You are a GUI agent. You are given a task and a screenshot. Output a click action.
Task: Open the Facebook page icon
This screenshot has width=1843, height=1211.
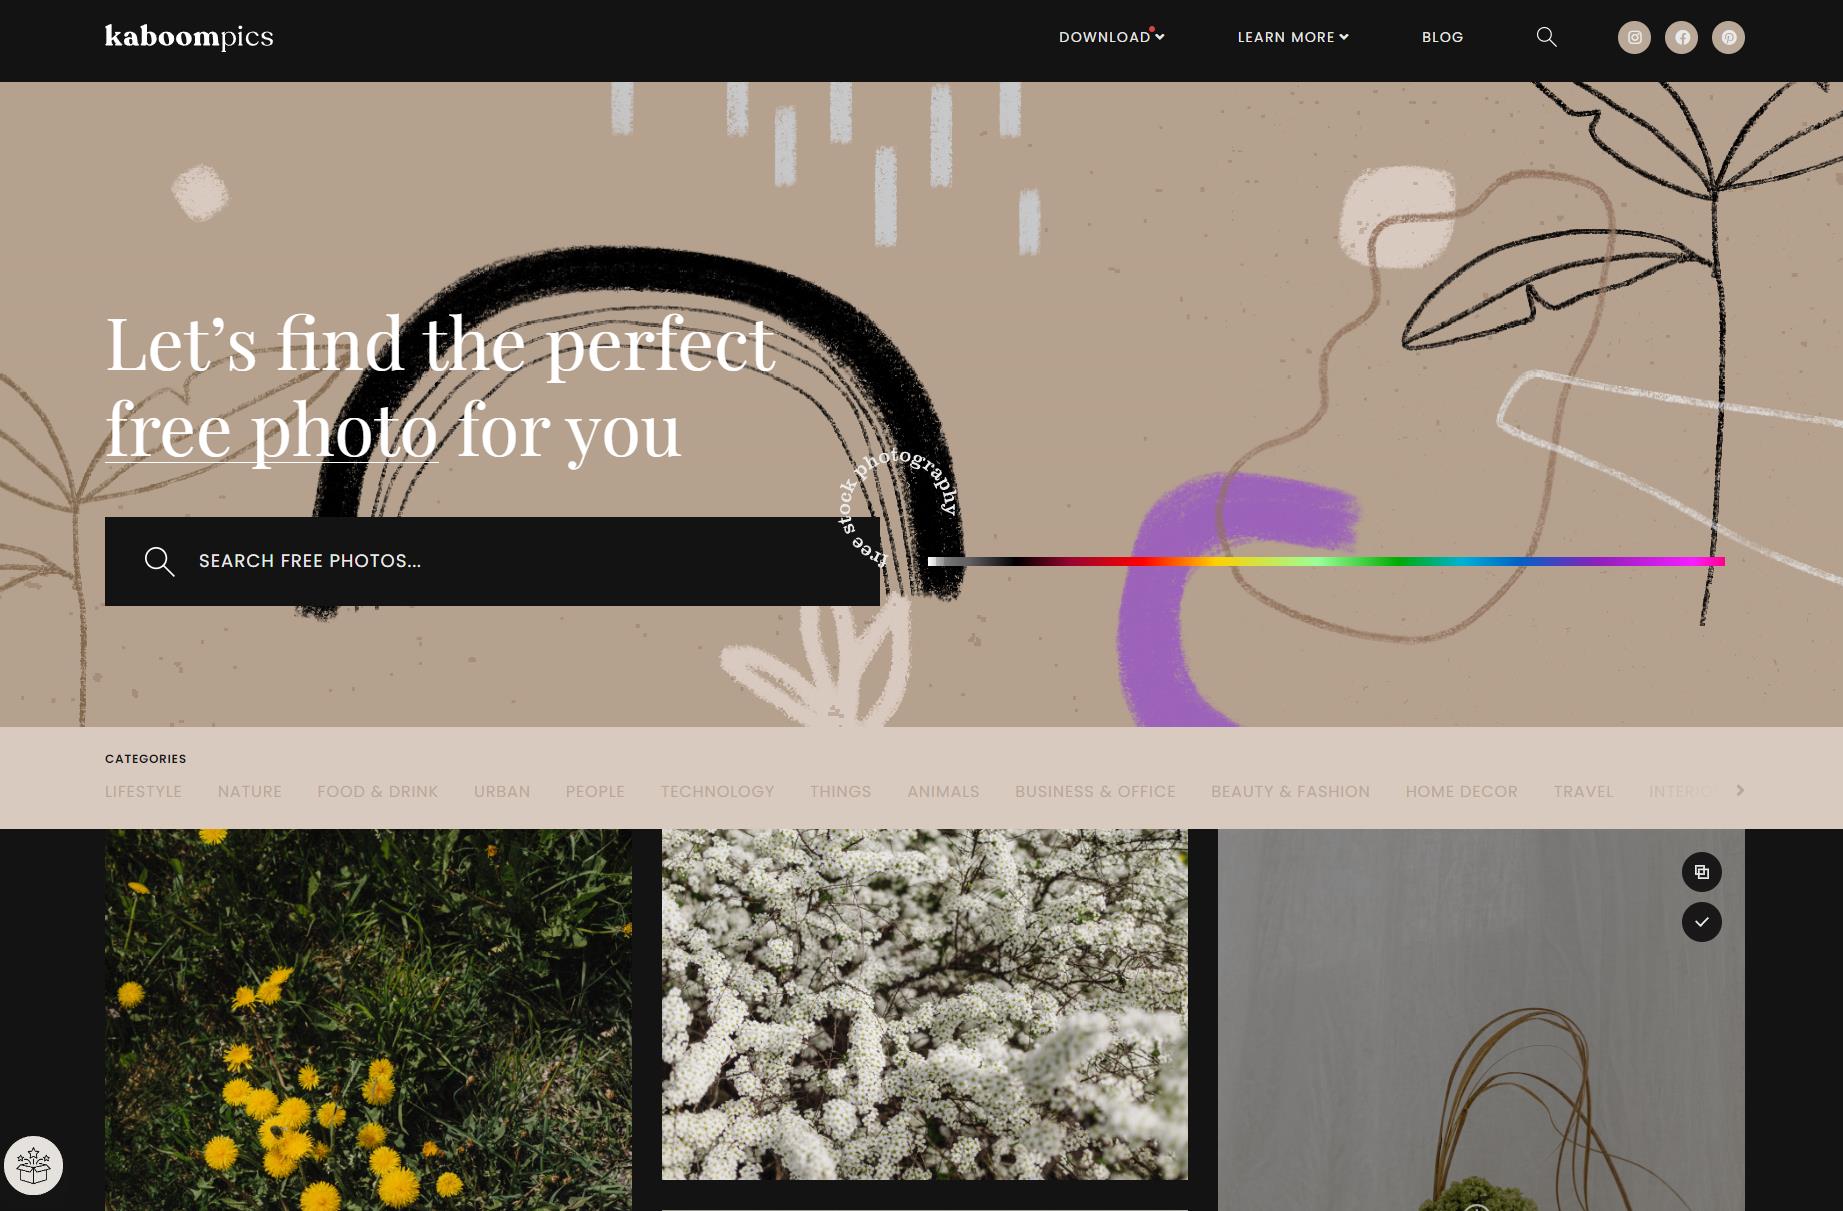pos(1681,37)
